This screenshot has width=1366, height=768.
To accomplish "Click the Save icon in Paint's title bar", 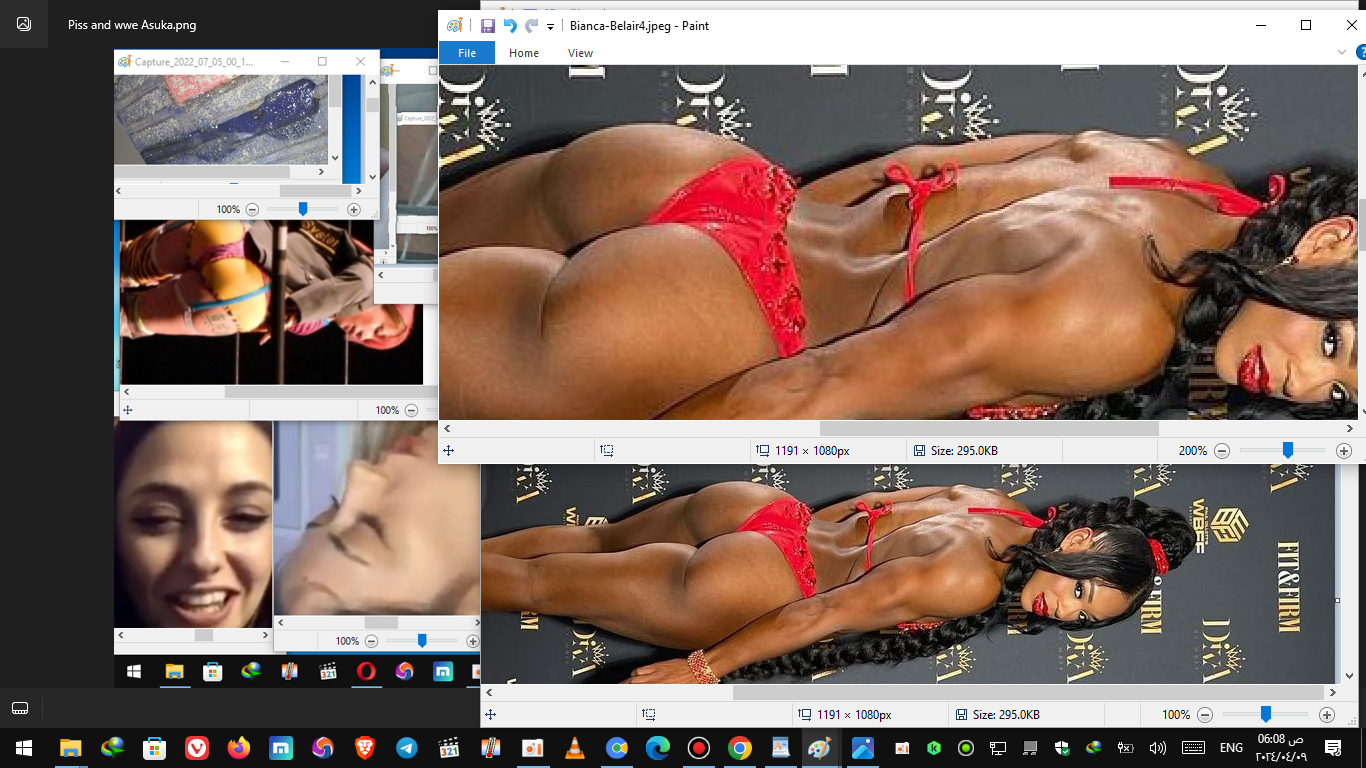I will click(x=488, y=26).
